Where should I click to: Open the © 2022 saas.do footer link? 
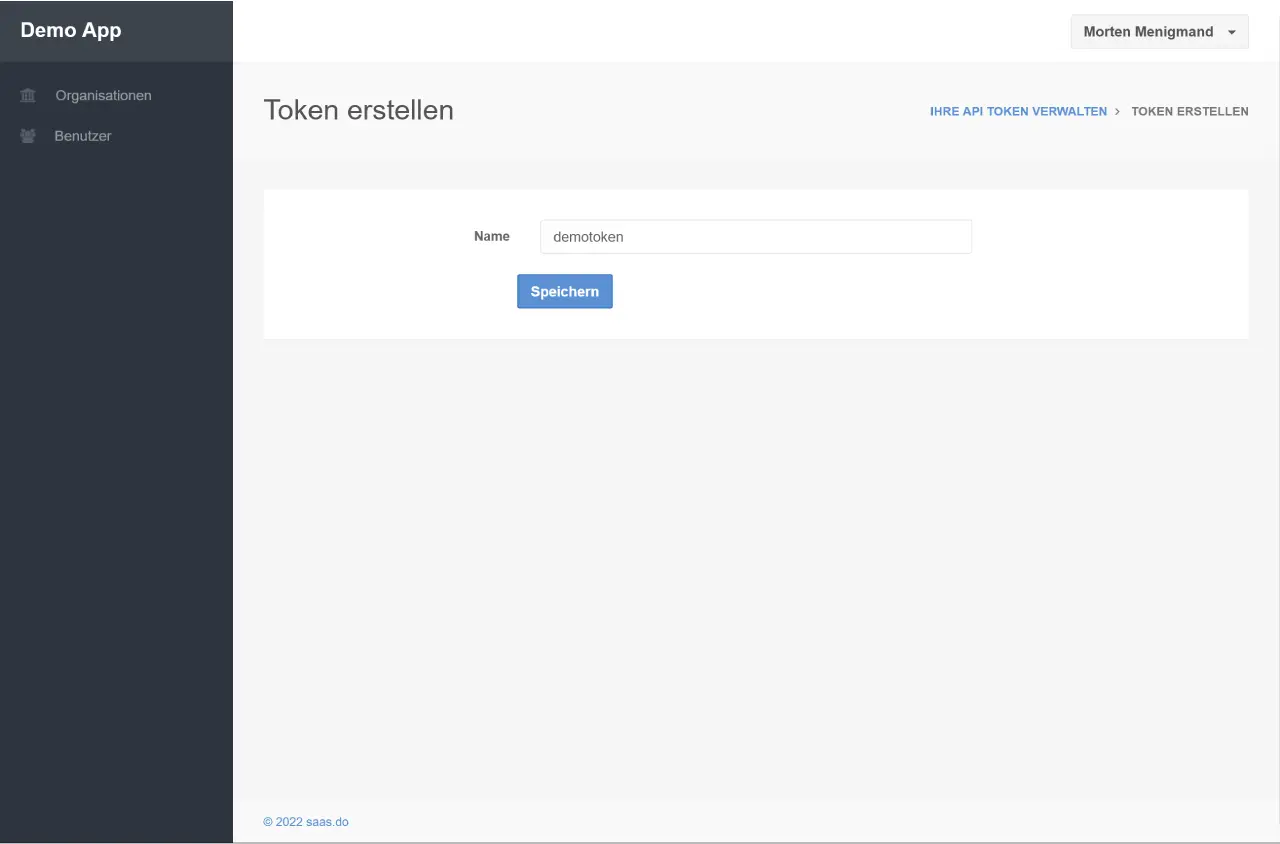[x=306, y=822]
